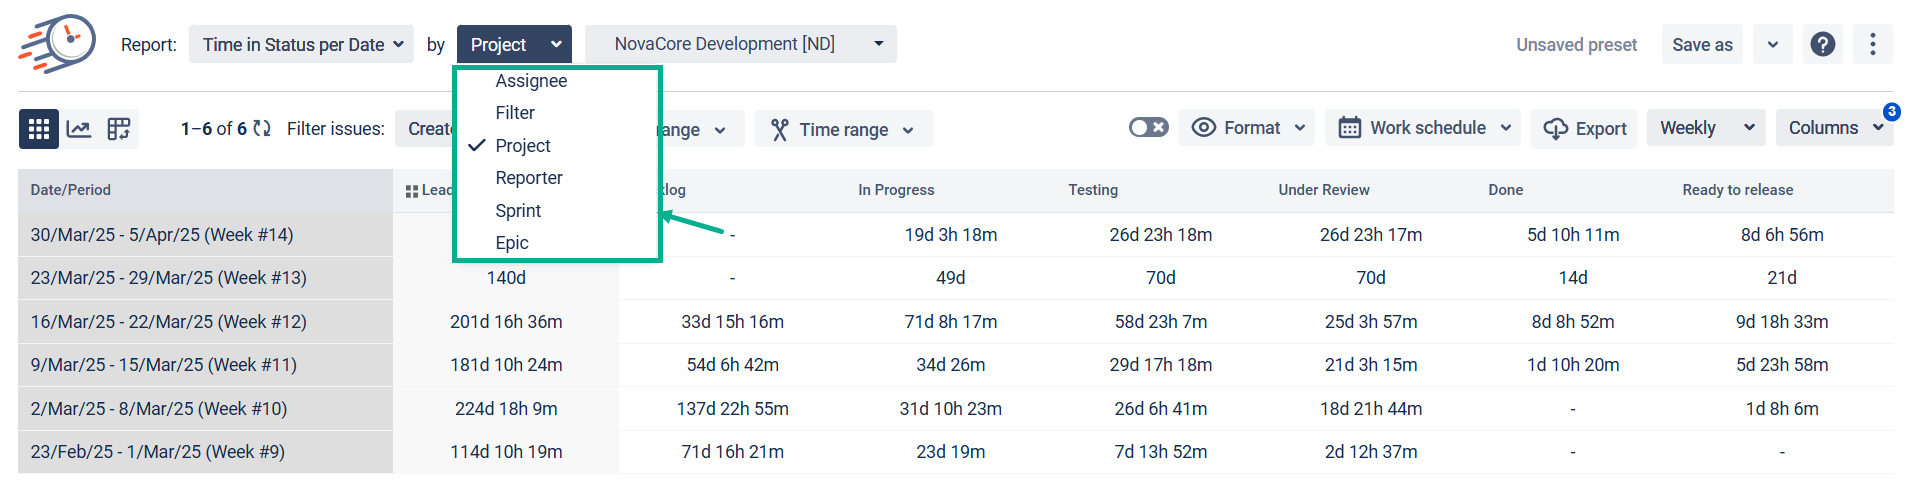Switch to line chart view
The width and height of the screenshot is (1909, 494).
pos(79,129)
